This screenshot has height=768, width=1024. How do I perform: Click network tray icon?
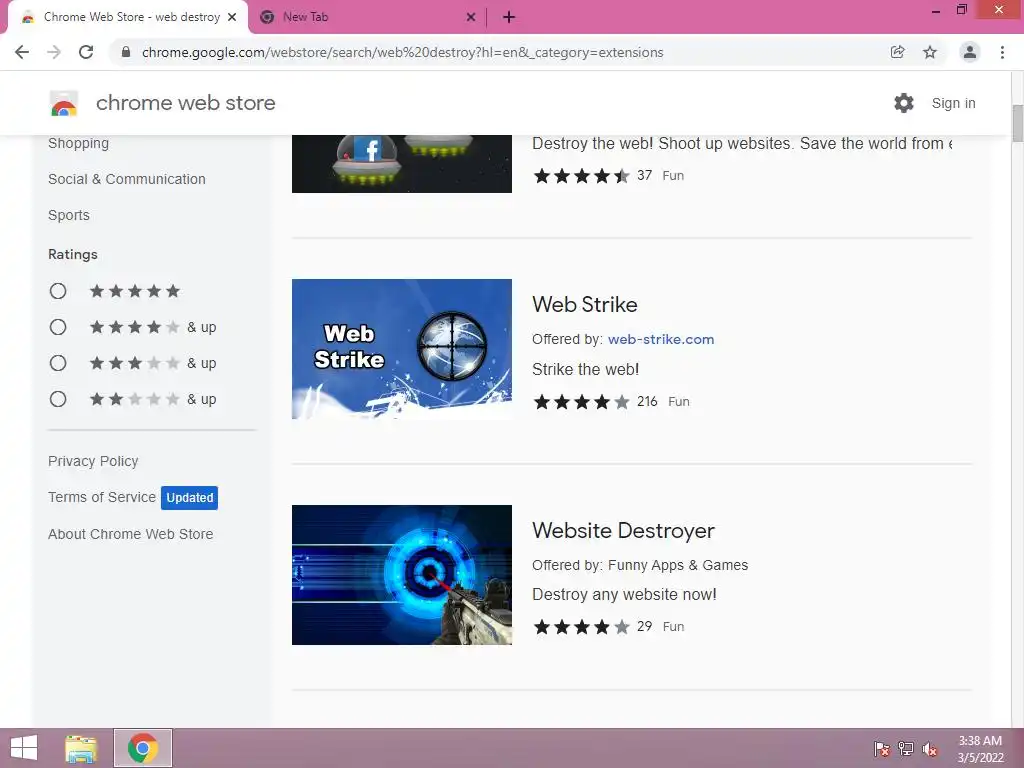[906, 749]
